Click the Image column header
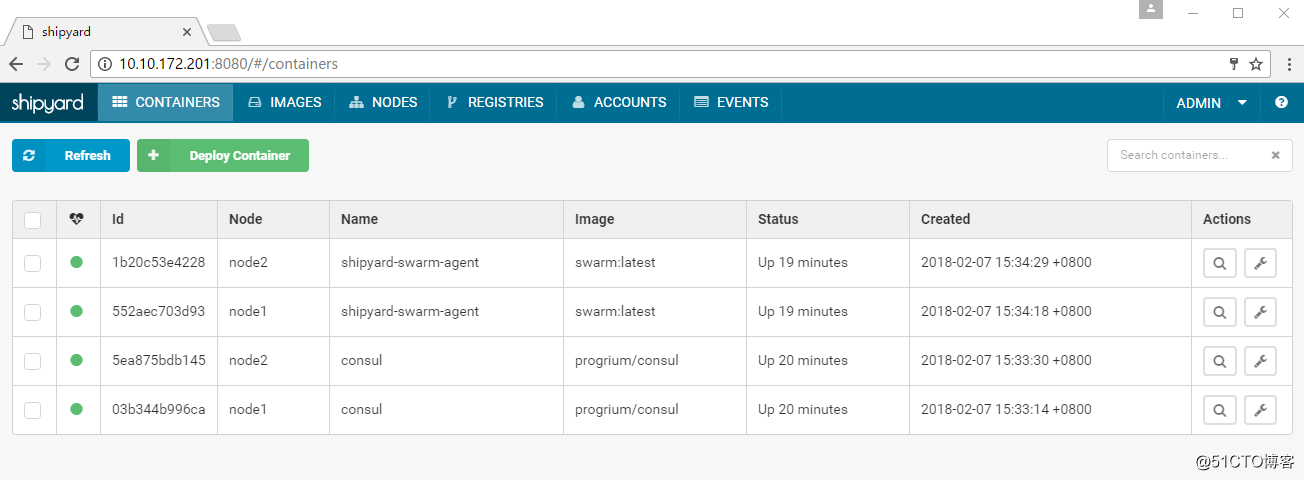The image size is (1304, 480). coord(594,219)
